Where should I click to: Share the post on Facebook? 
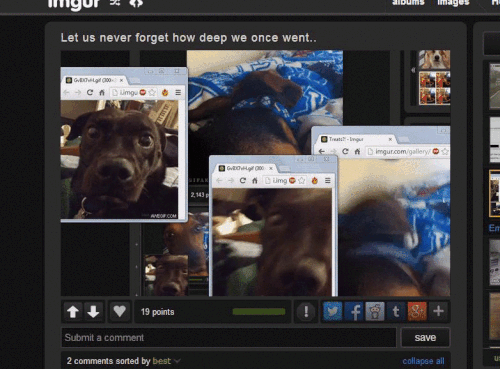click(354, 312)
